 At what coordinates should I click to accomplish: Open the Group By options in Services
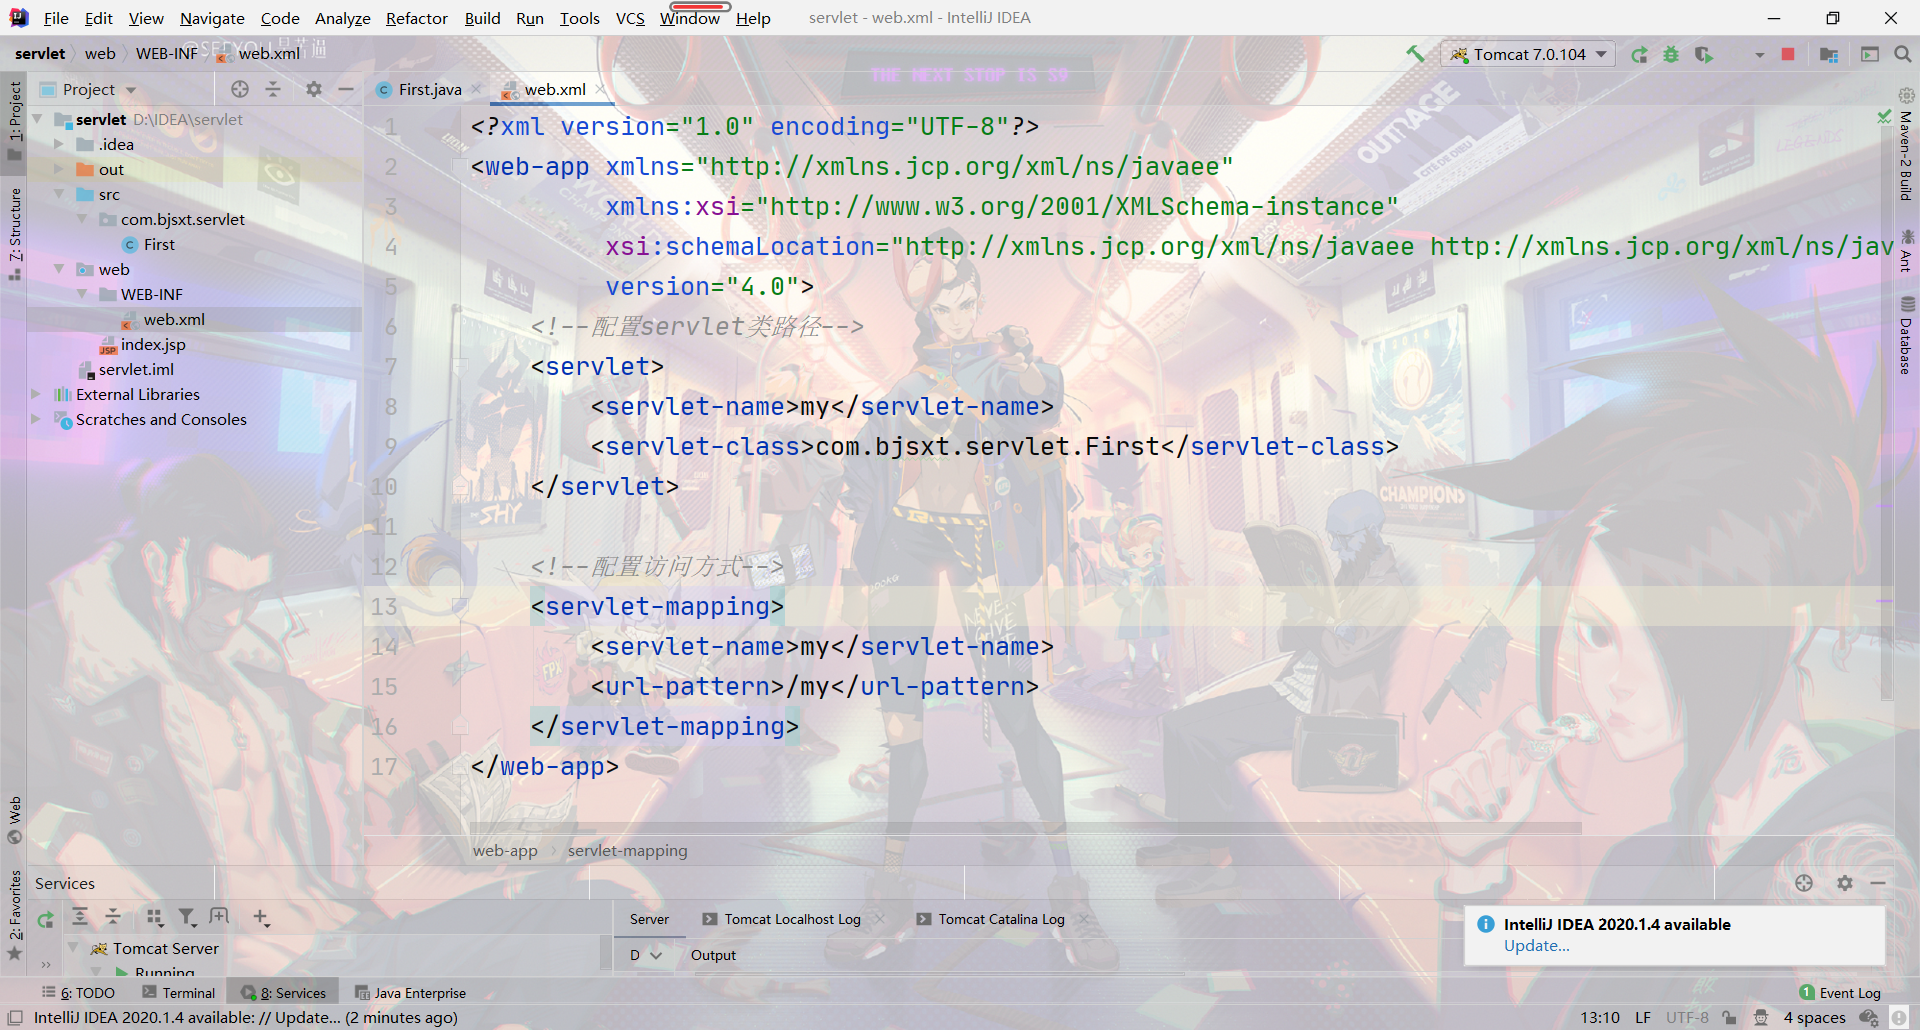(154, 917)
